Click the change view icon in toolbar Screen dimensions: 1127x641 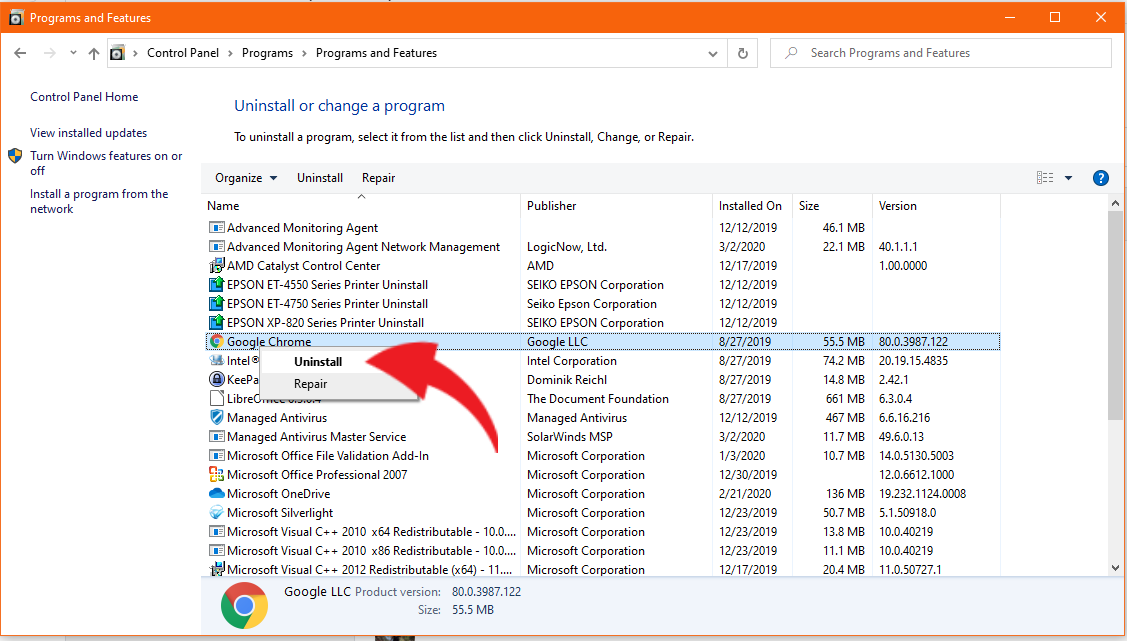click(1045, 178)
